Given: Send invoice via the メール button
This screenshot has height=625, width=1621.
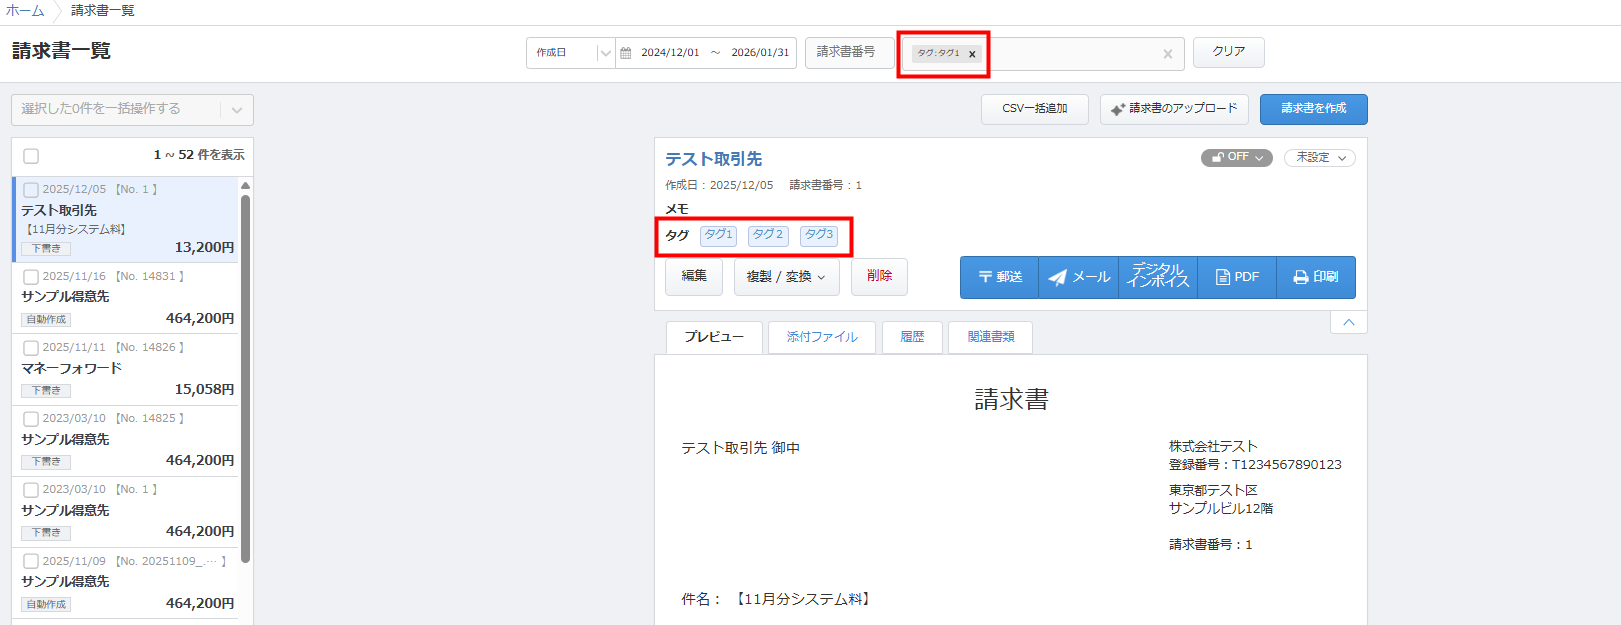Looking at the screenshot, I should click(x=1078, y=277).
